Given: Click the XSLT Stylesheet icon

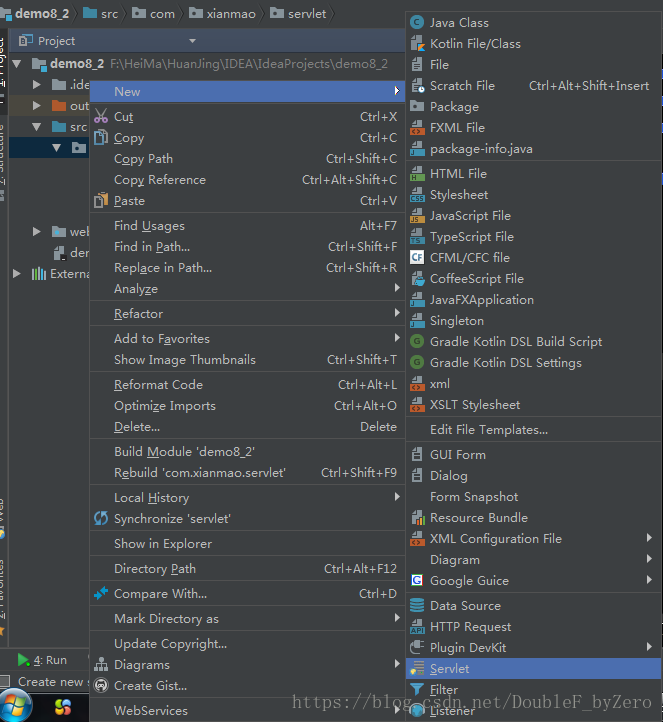Looking at the screenshot, I should pos(417,405).
